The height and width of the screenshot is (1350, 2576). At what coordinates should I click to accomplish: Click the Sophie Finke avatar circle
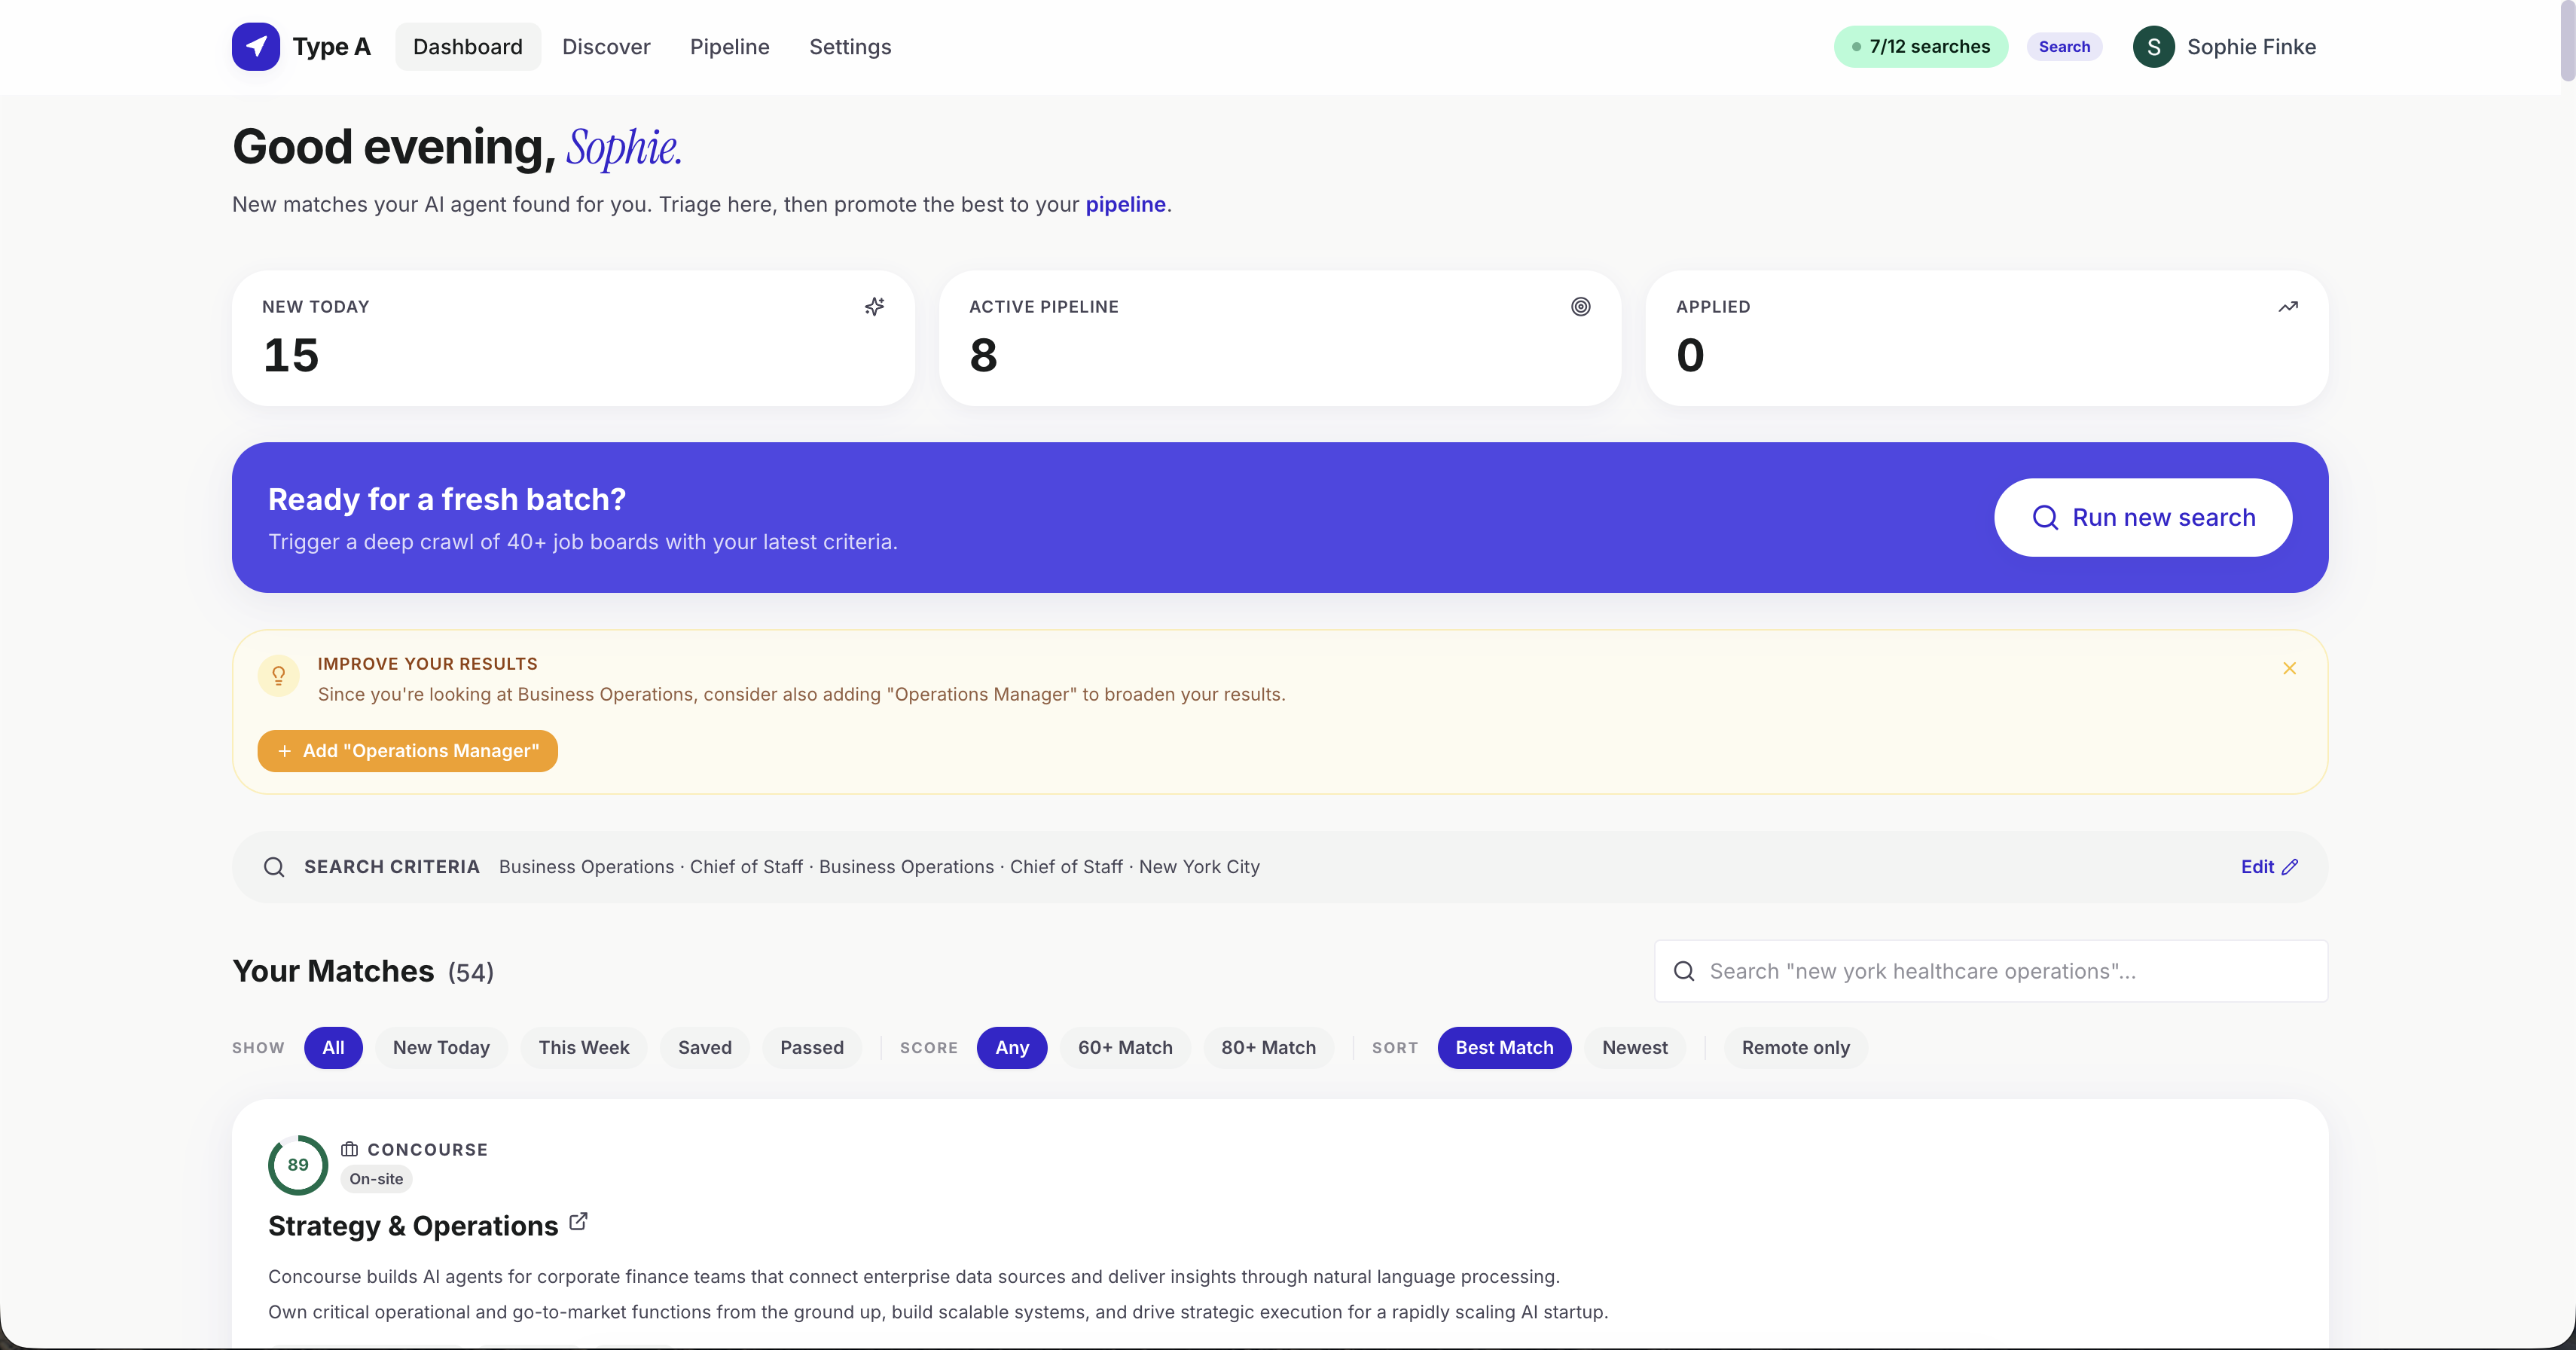click(x=2153, y=47)
